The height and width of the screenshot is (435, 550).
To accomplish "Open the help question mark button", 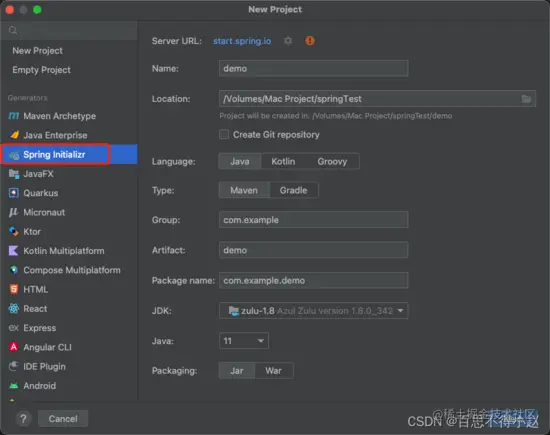I will [x=24, y=419].
